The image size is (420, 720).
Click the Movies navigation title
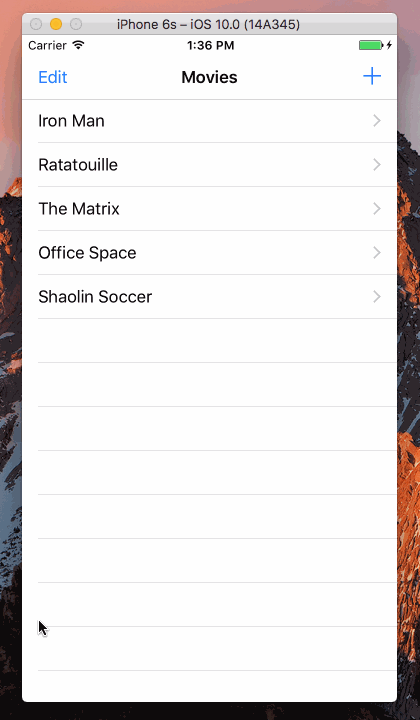[x=209, y=77]
